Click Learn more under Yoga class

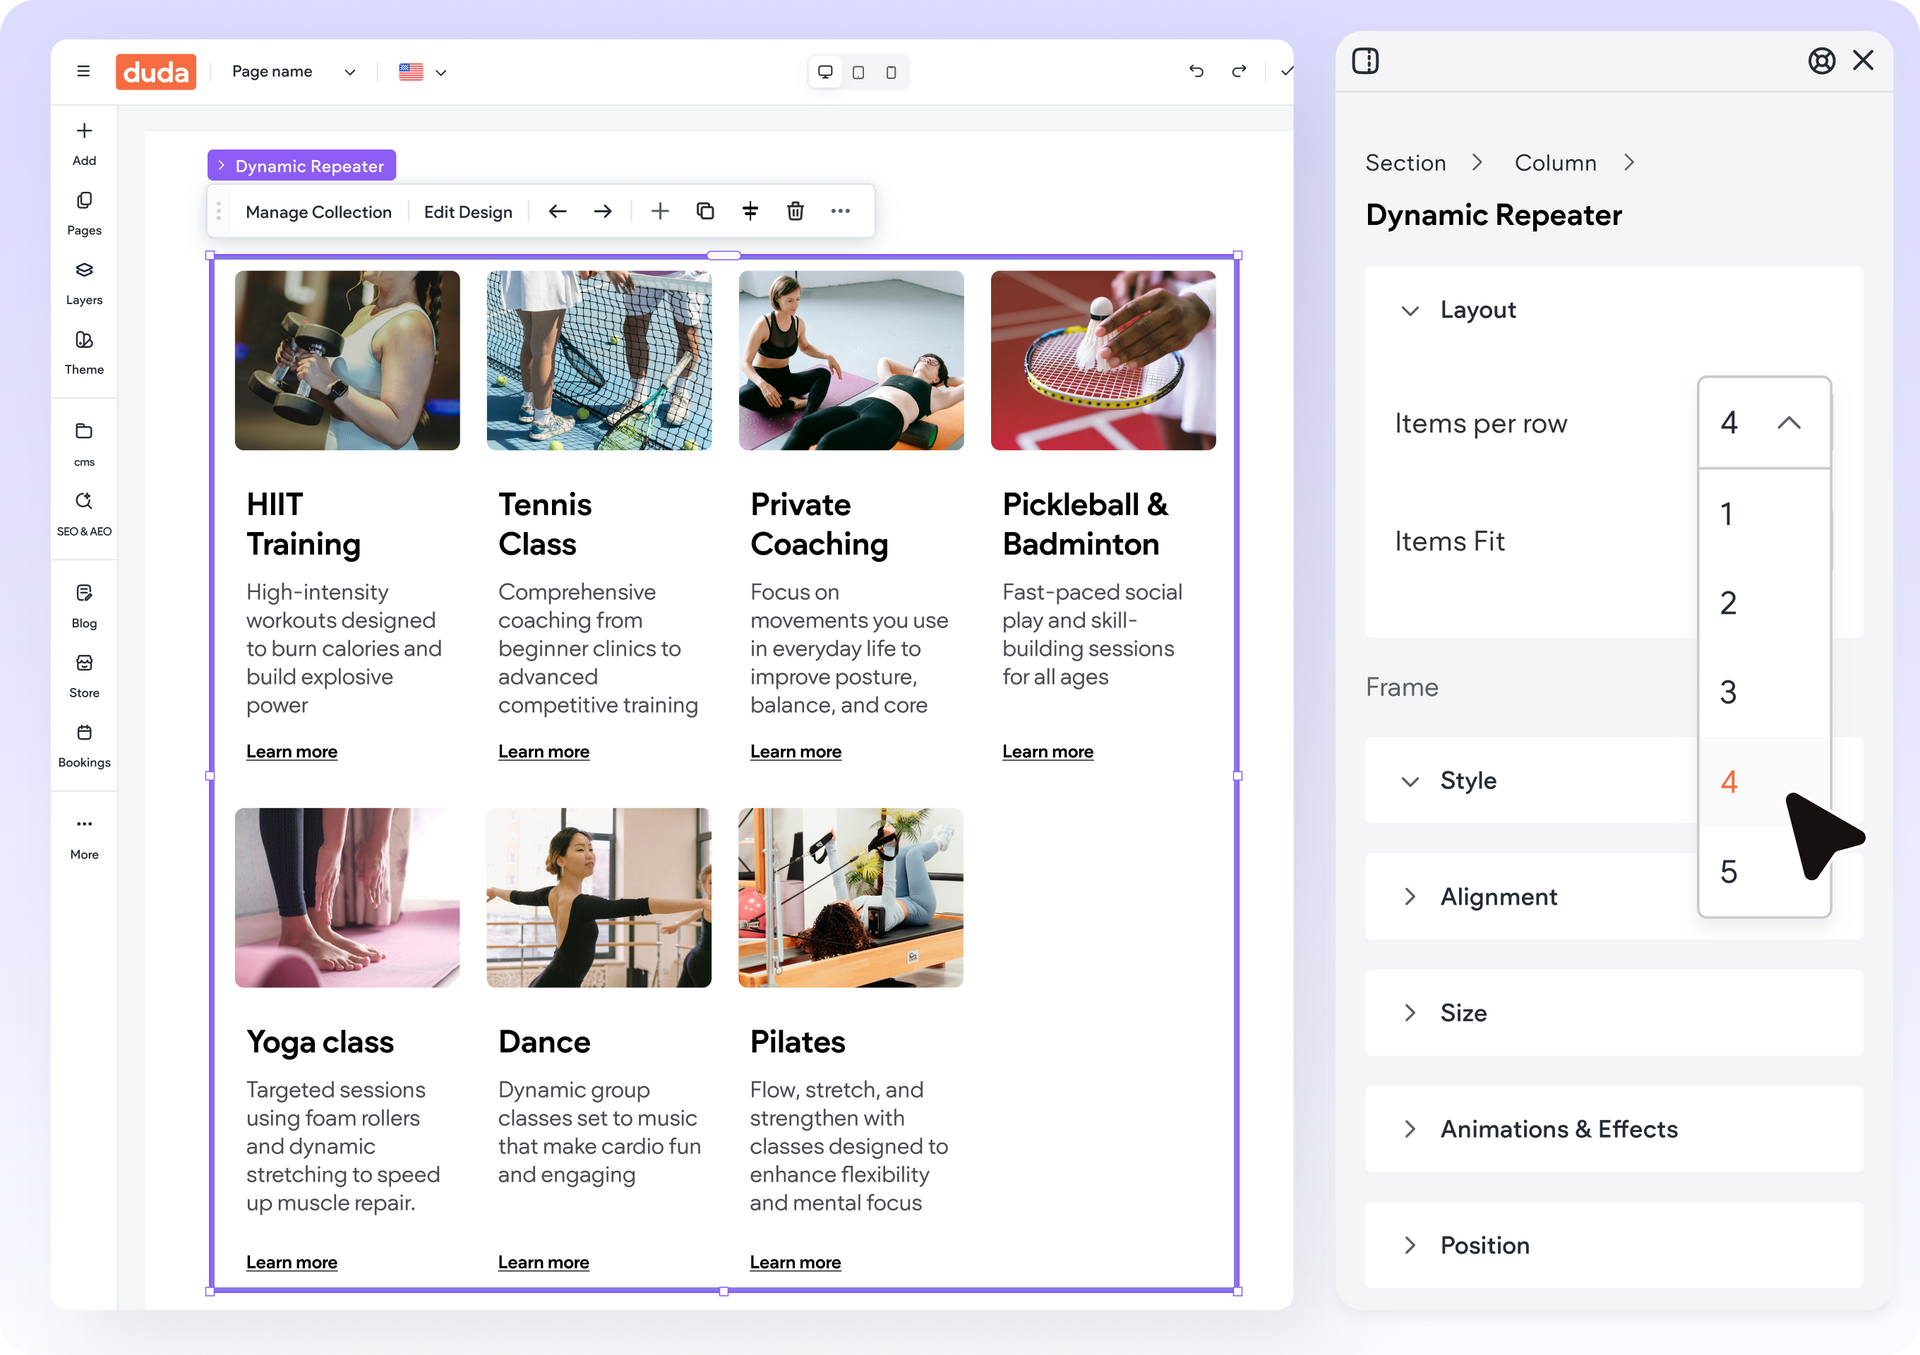pyautogui.click(x=292, y=1262)
